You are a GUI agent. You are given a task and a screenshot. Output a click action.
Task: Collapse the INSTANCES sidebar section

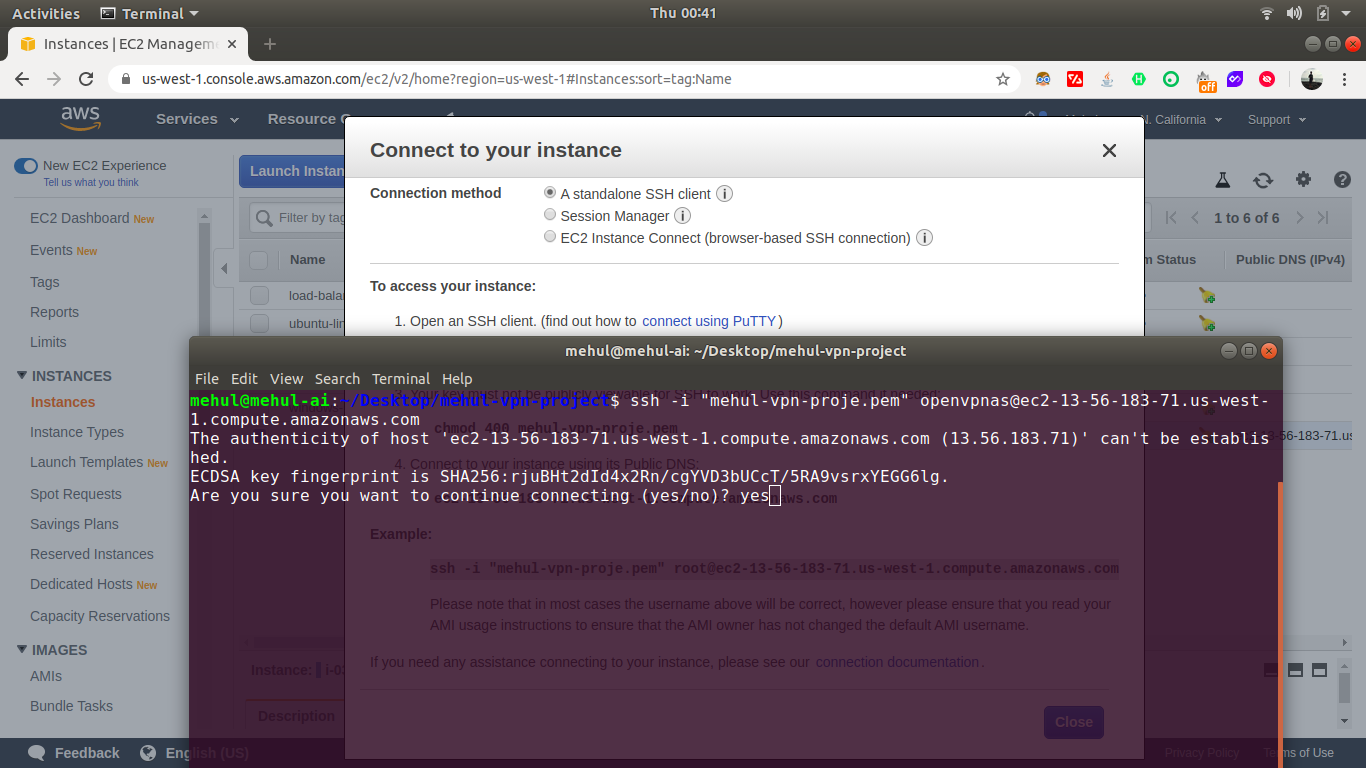[22, 376]
